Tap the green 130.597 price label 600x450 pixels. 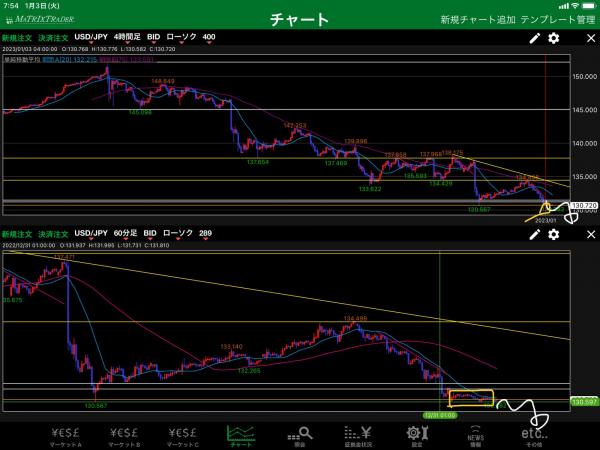584,401
